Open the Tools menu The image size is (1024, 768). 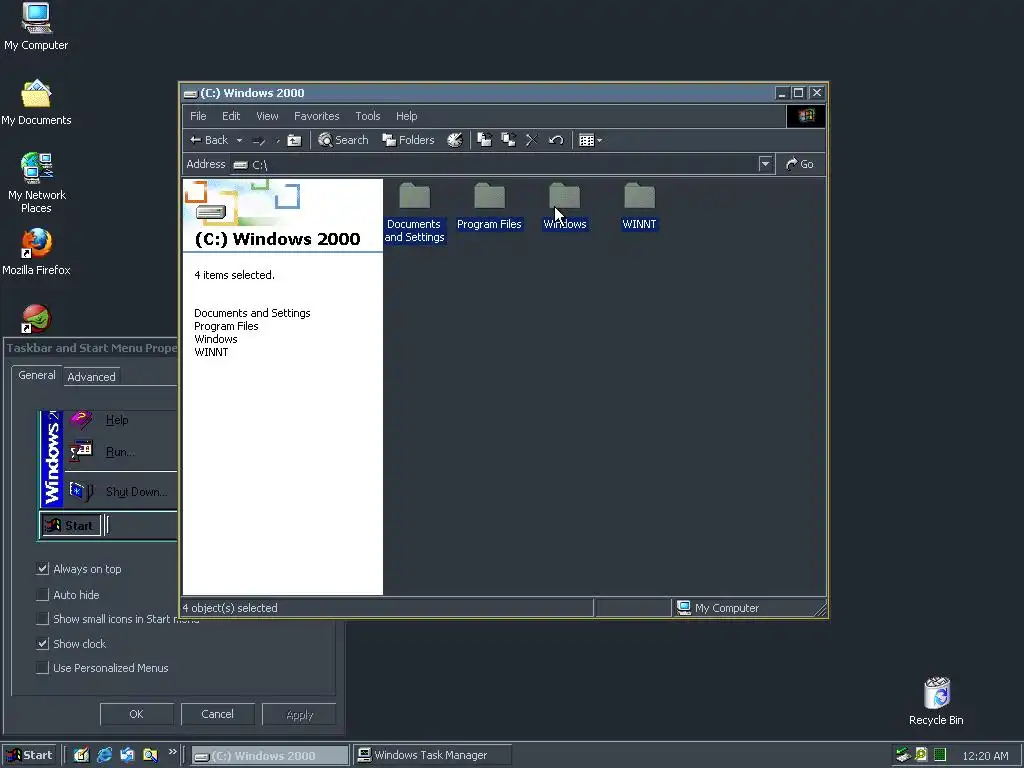tap(368, 116)
